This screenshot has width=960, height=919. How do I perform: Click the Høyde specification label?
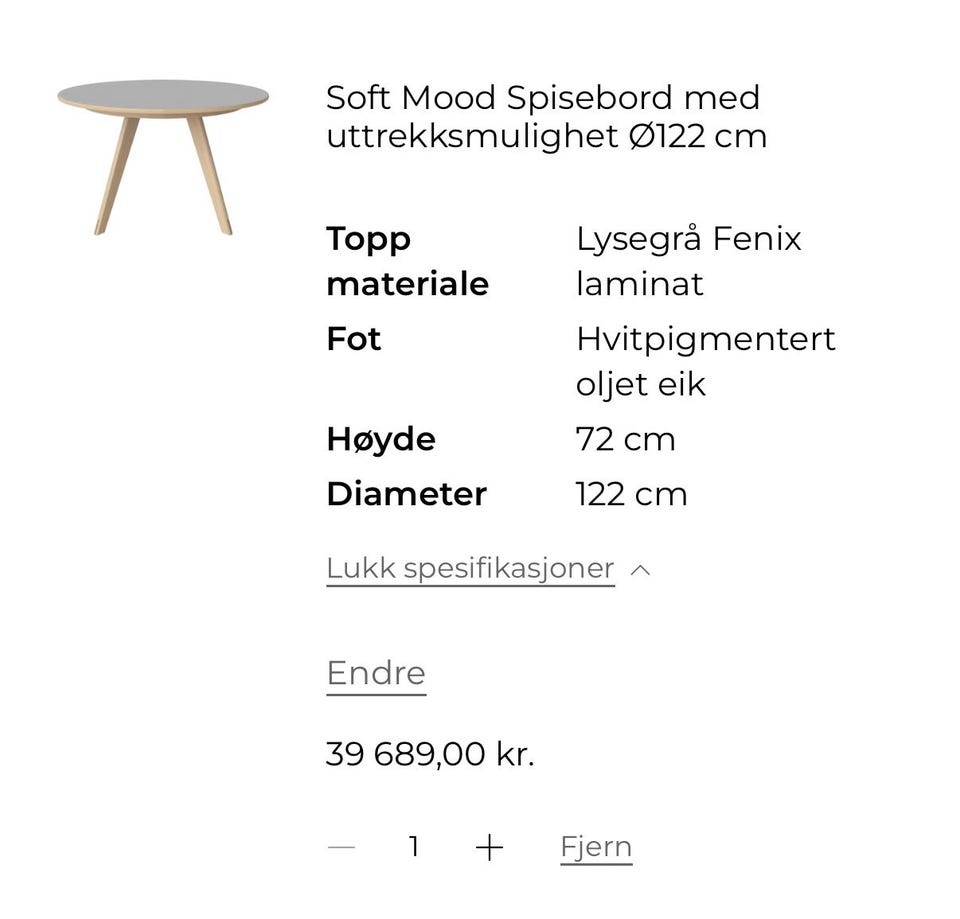click(381, 440)
